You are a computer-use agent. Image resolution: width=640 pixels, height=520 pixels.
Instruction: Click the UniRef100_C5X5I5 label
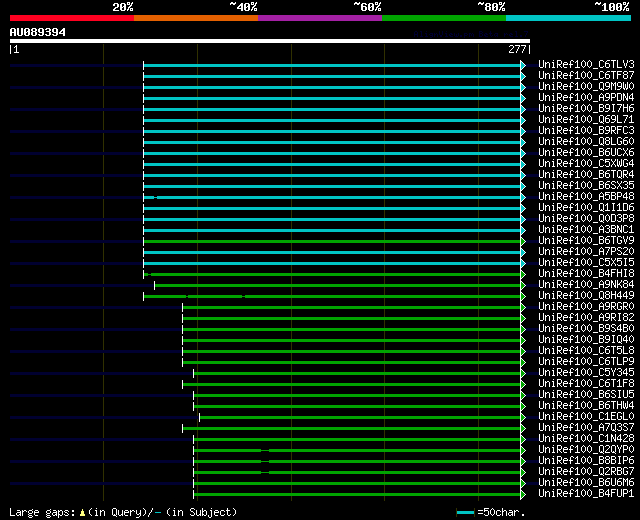586,263
